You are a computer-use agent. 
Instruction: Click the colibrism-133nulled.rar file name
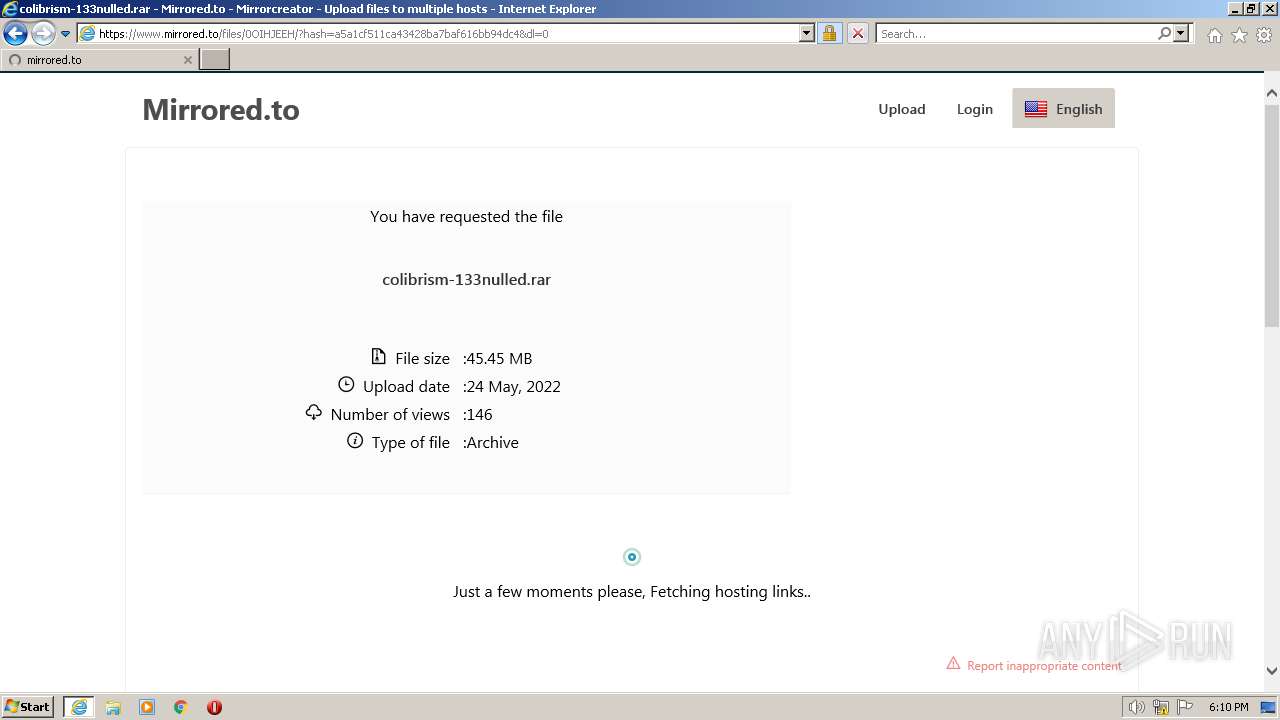466,279
